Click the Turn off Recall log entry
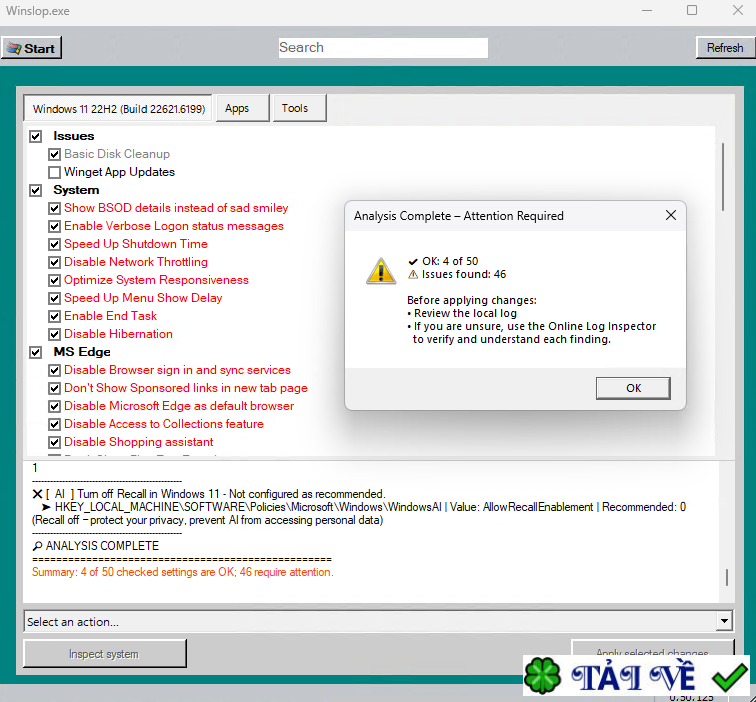Viewport: 756px width, 702px height. coord(209,494)
